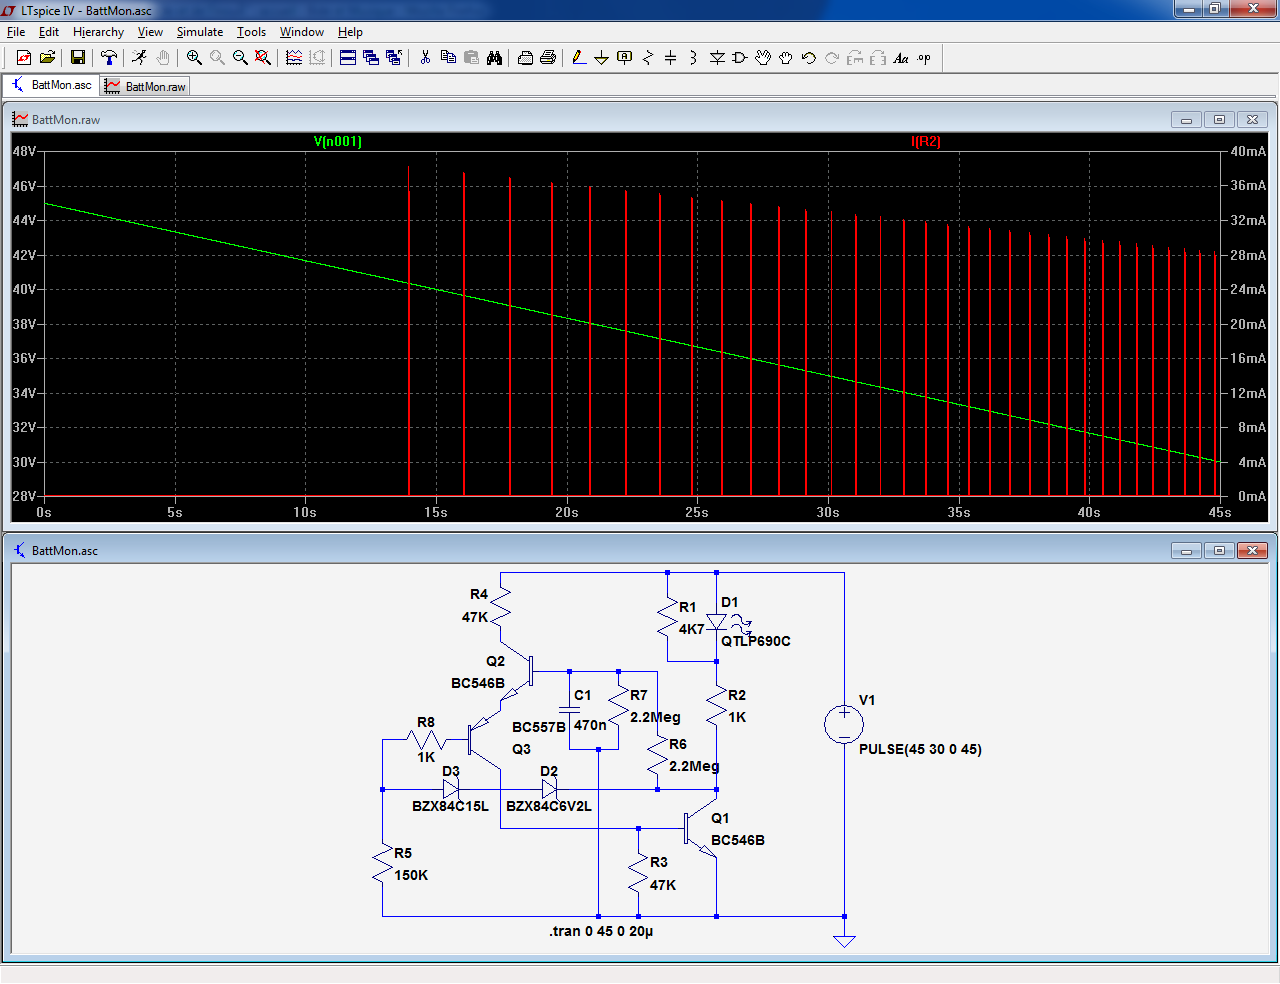Click the BC546B label under Q1
Image resolution: width=1280 pixels, height=984 pixels.
click(x=738, y=840)
